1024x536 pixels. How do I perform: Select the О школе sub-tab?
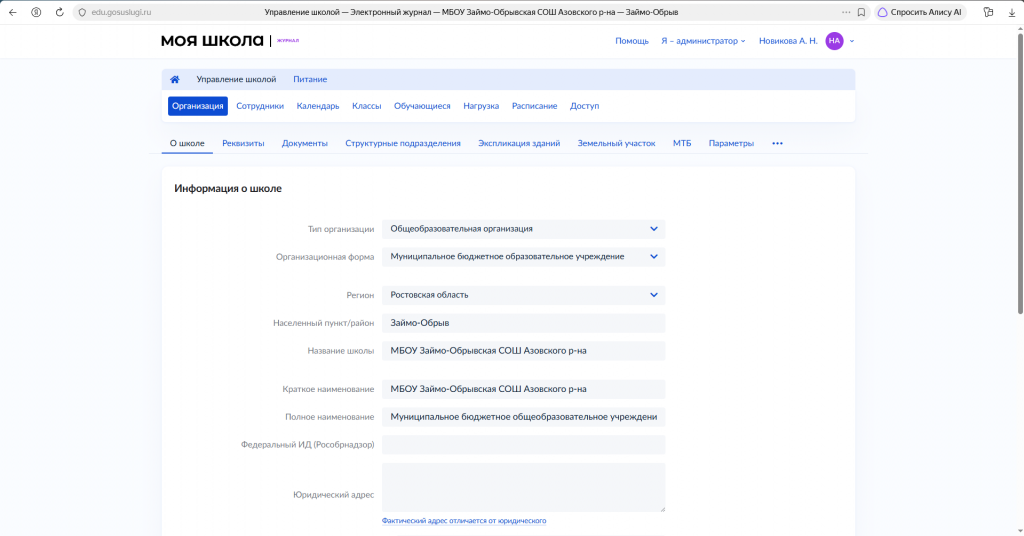click(x=187, y=144)
